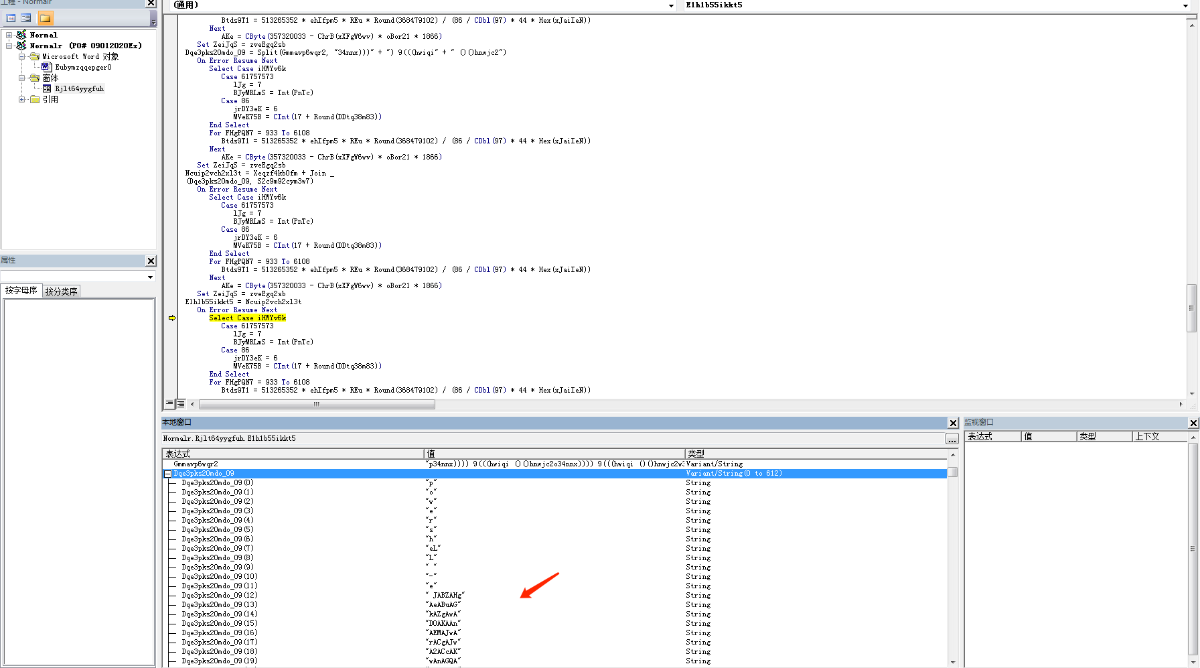Screen dimensions: 1200x668
Task: Click the Variant/String(0 to 612) type cell
Action: click(815, 473)
